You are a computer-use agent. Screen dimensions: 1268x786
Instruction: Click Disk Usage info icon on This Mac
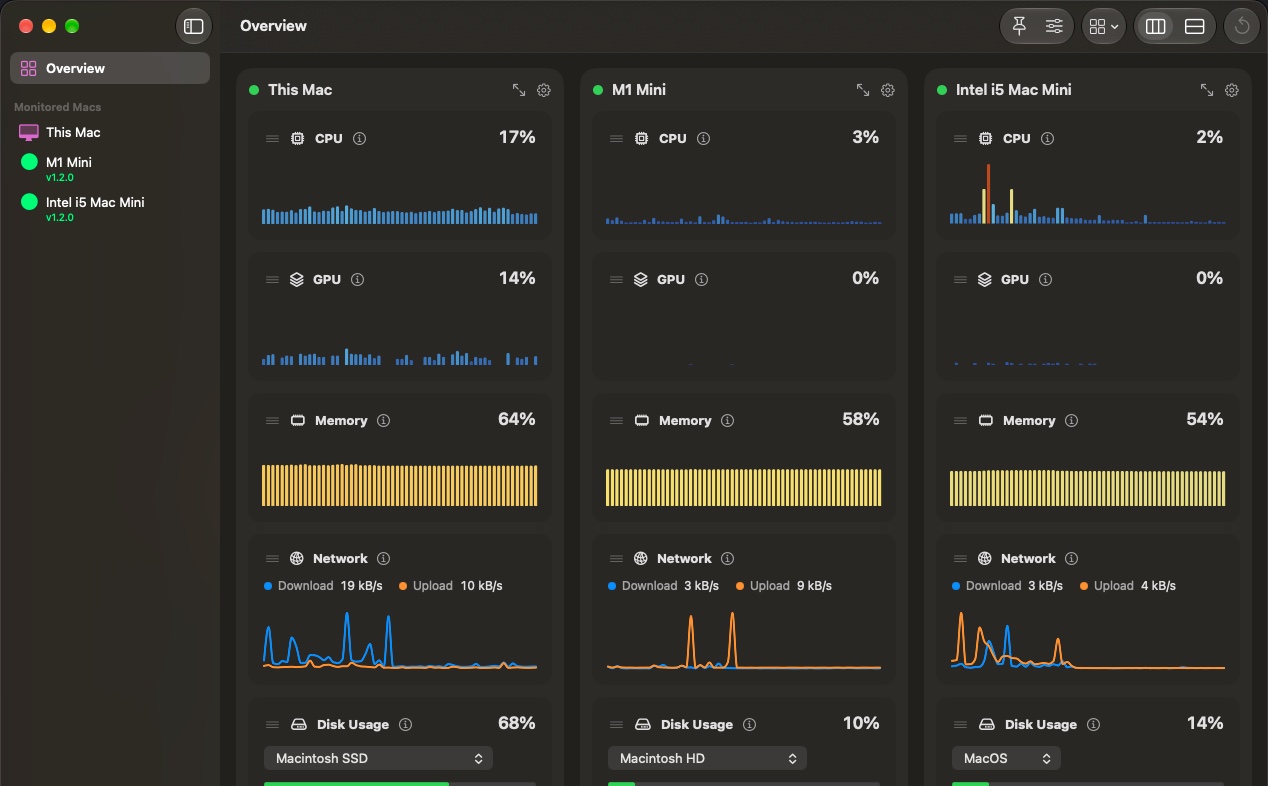(x=405, y=725)
